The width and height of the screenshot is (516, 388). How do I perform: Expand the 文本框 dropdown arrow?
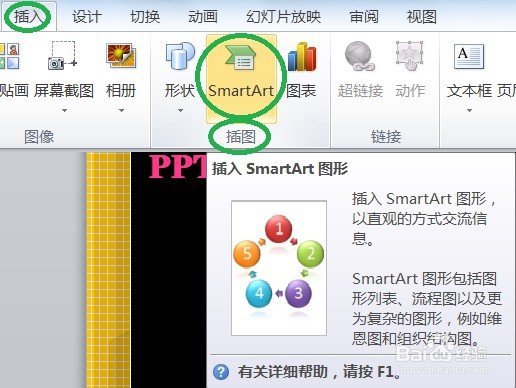(469, 110)
